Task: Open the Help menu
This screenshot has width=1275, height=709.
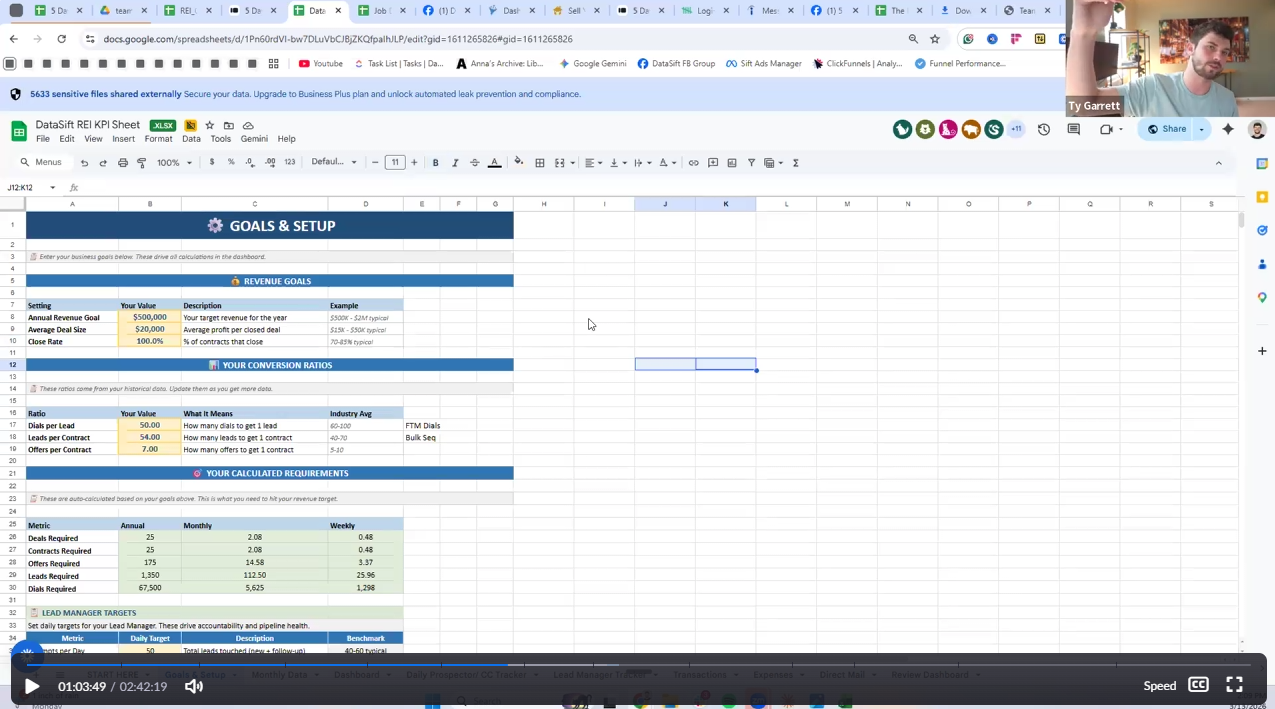Action: point(286,139)
